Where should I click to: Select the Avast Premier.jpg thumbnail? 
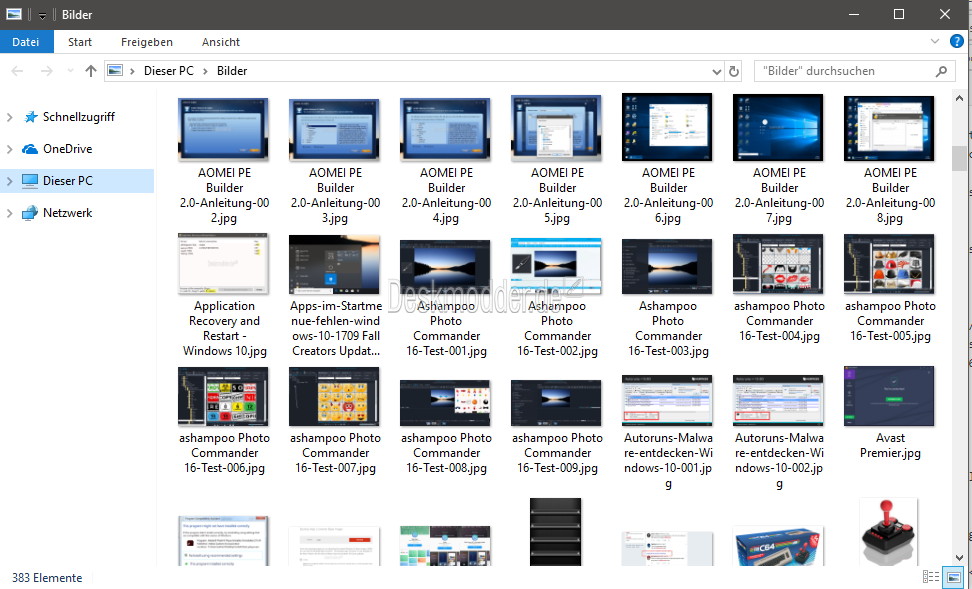(x=889, y=396)
